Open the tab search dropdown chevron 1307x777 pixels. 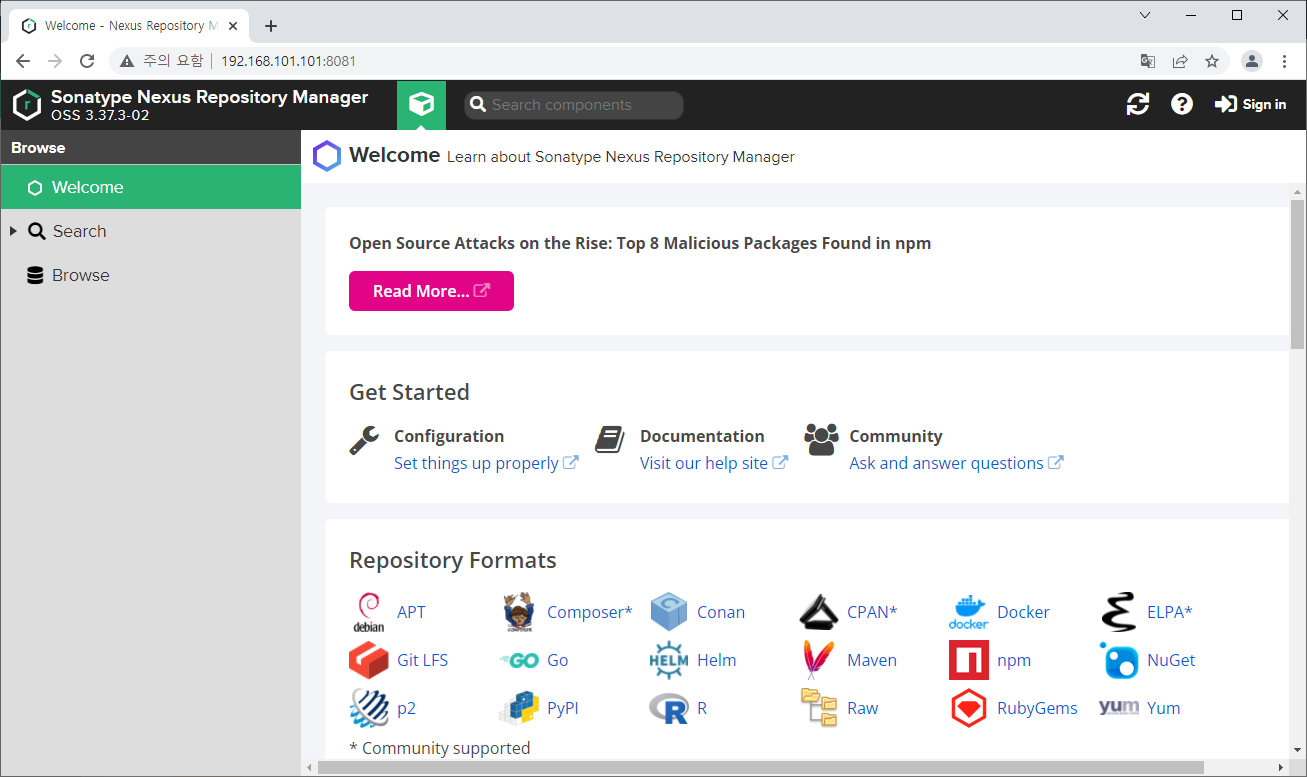coord(1146,15)
